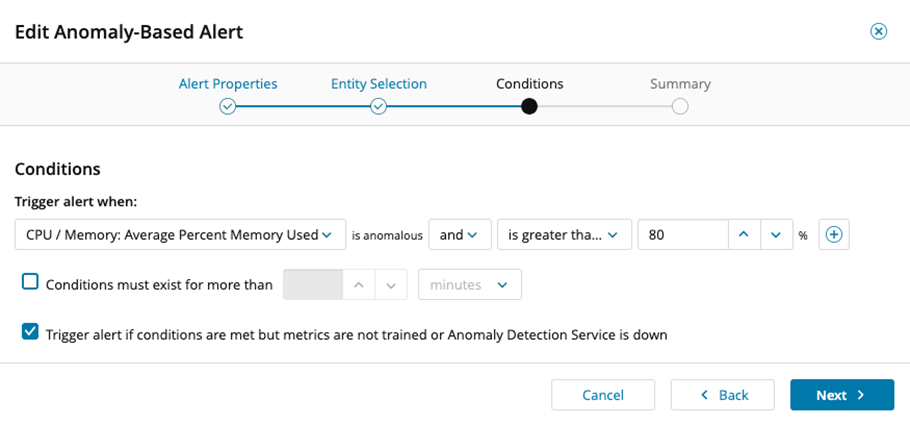910x425 pixels.
Task: Click the Summary step empty circle
Action: [680, 106]
